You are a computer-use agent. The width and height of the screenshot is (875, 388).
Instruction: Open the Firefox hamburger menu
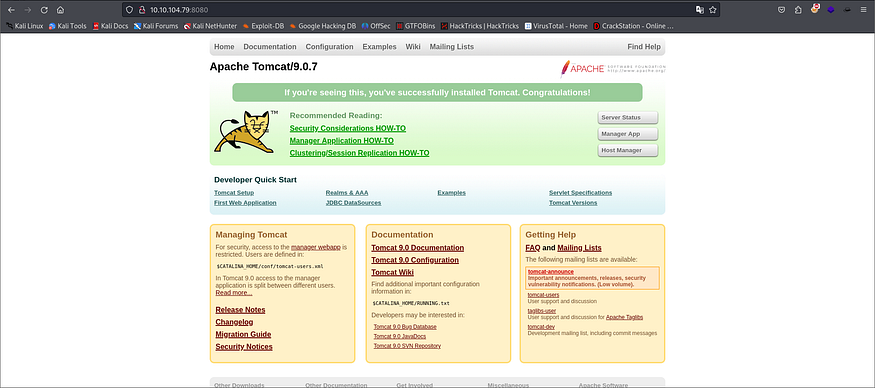863,9
